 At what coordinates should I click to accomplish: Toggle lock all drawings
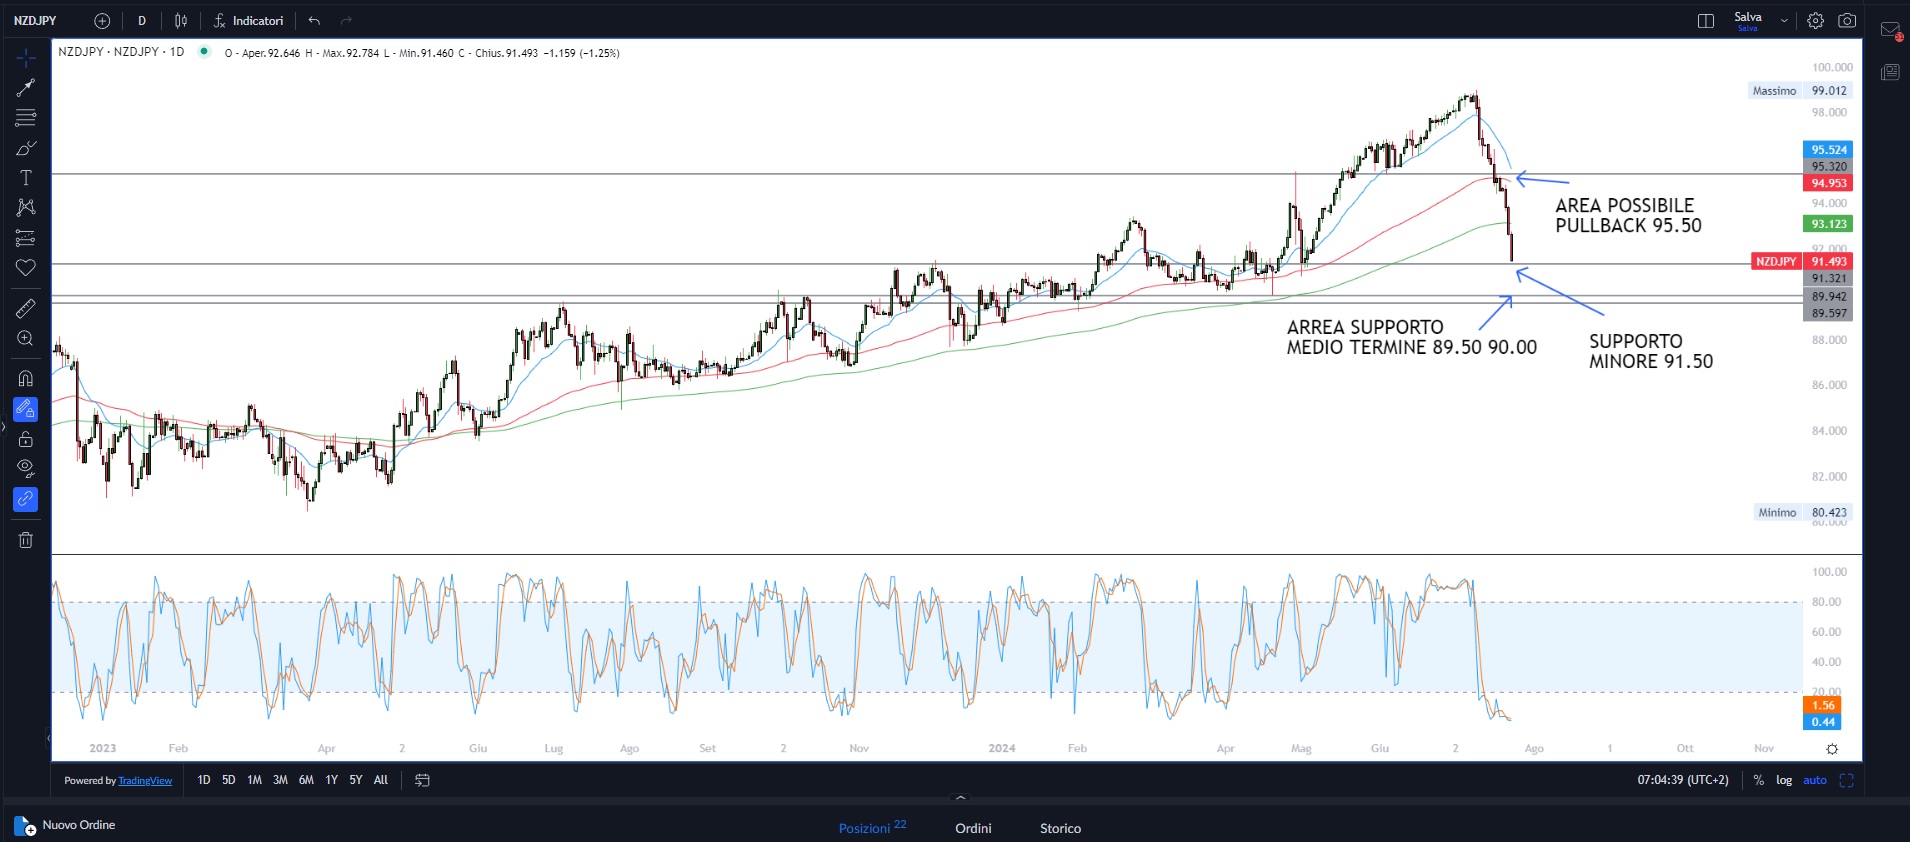pyautogui.click(x=26, y=439)
